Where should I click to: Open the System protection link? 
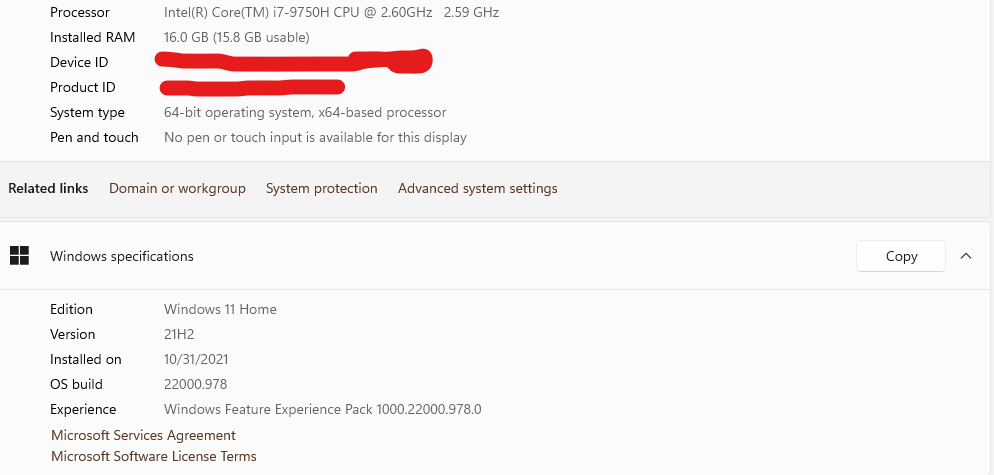tap(321, 188)
